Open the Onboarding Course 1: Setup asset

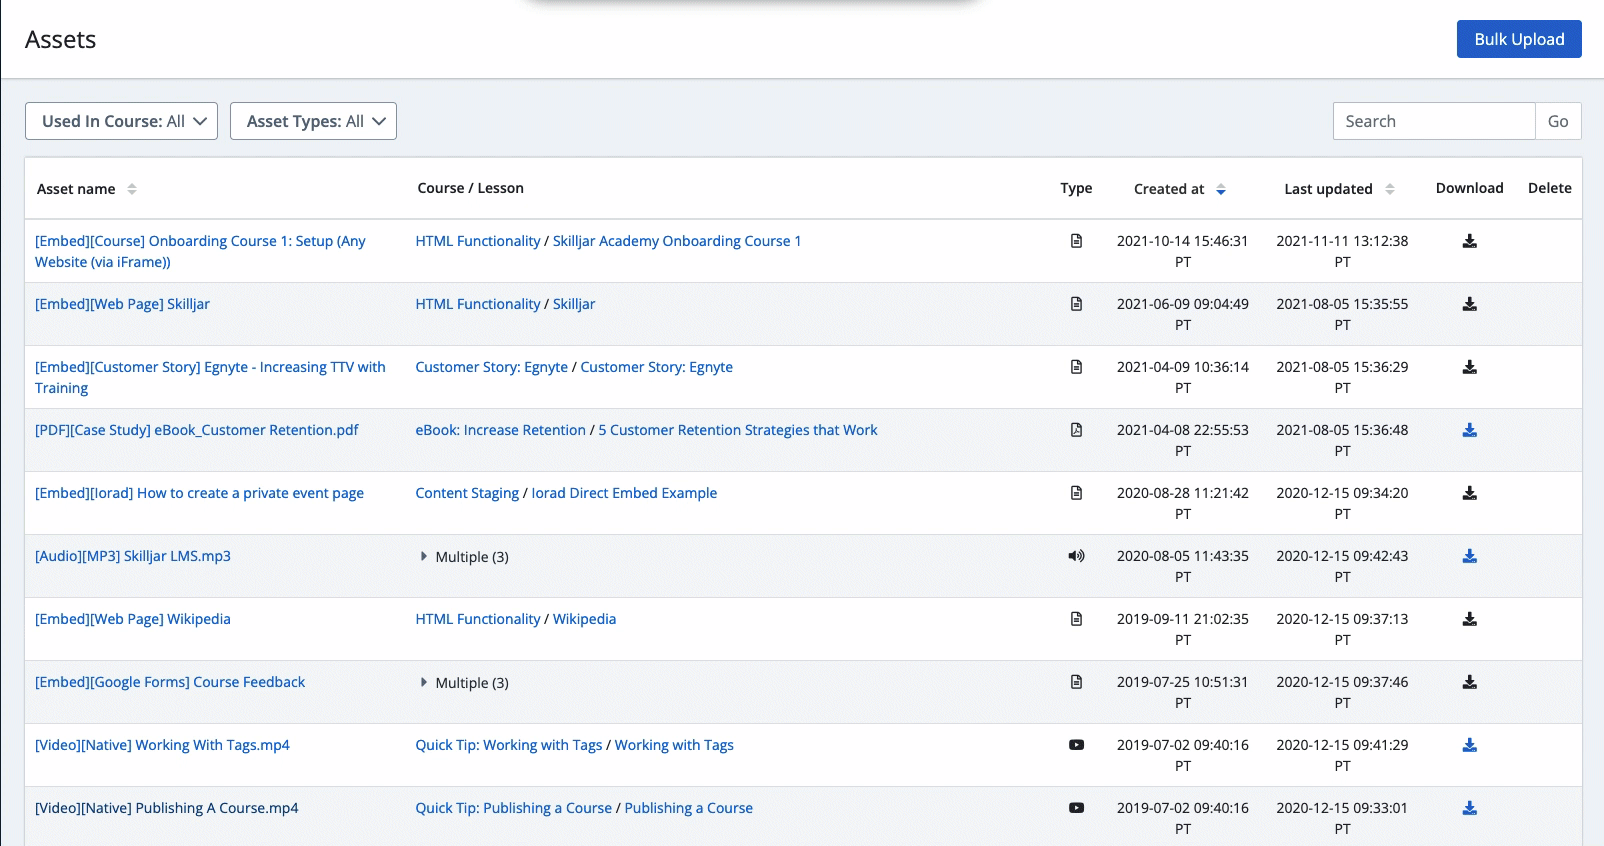pyautogui.click(x=200, y=251)
